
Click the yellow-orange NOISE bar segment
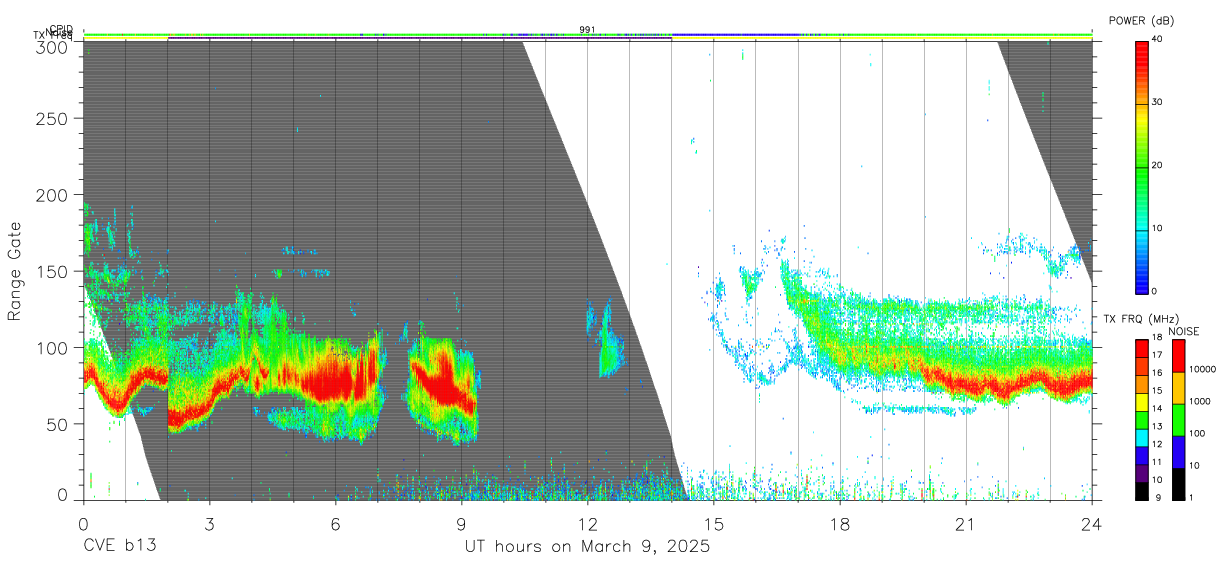click(1177, 387)
